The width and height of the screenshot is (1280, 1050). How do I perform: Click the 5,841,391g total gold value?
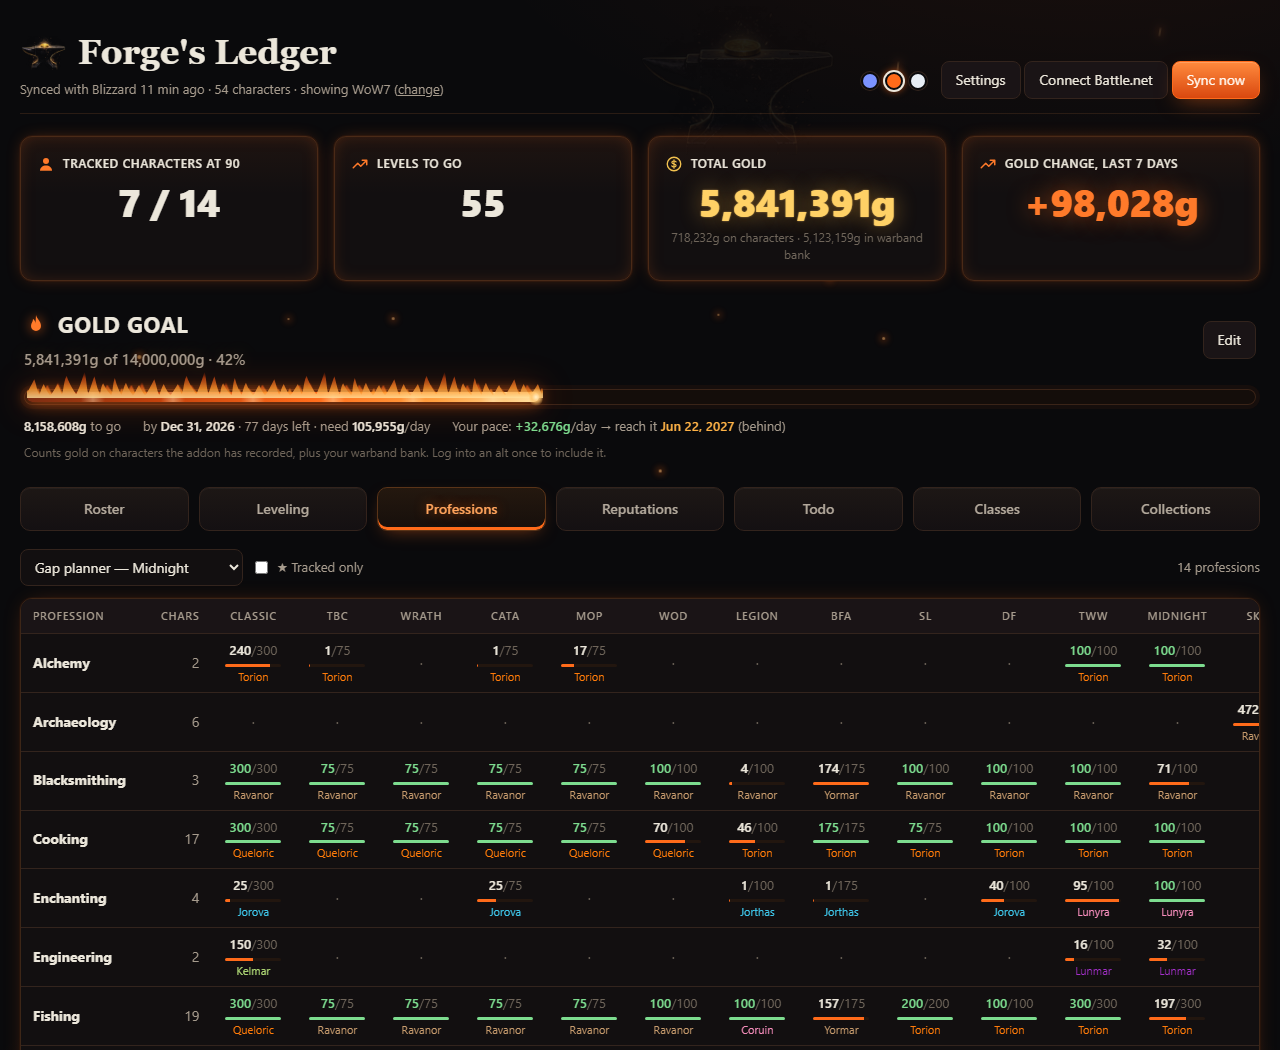coord(797,204)
